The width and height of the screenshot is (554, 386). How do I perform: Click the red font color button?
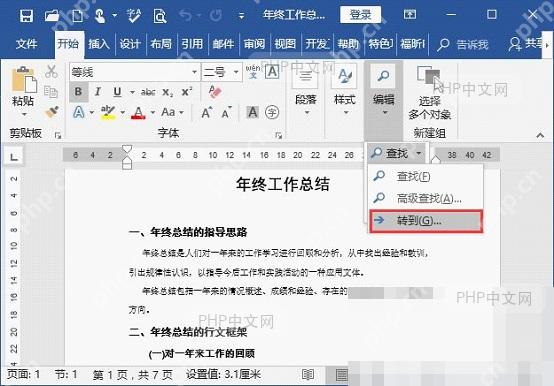[138, 113]
